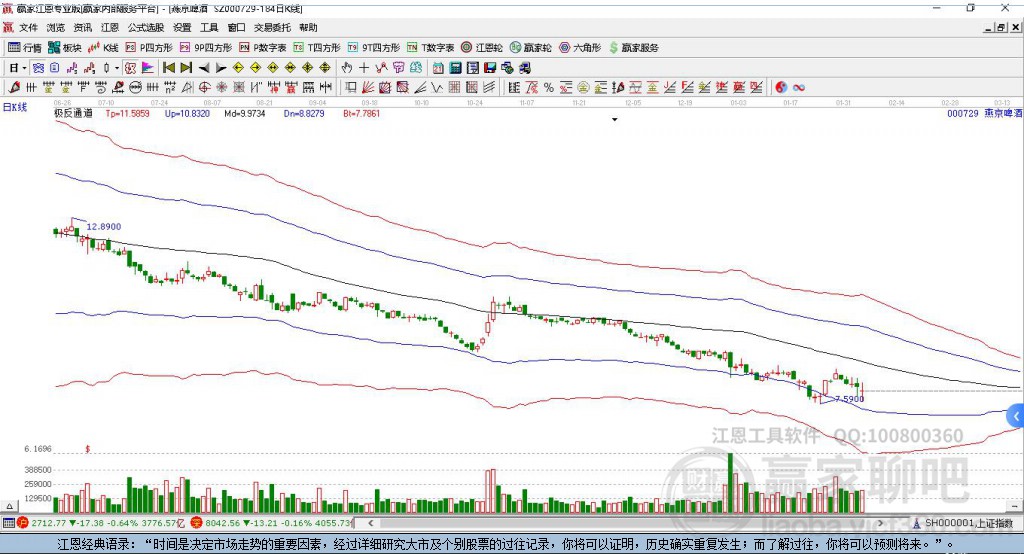The image size is (1024, 554).
Task: Click the 沪 Shanghai index status icon
Action: click(23, 523)
